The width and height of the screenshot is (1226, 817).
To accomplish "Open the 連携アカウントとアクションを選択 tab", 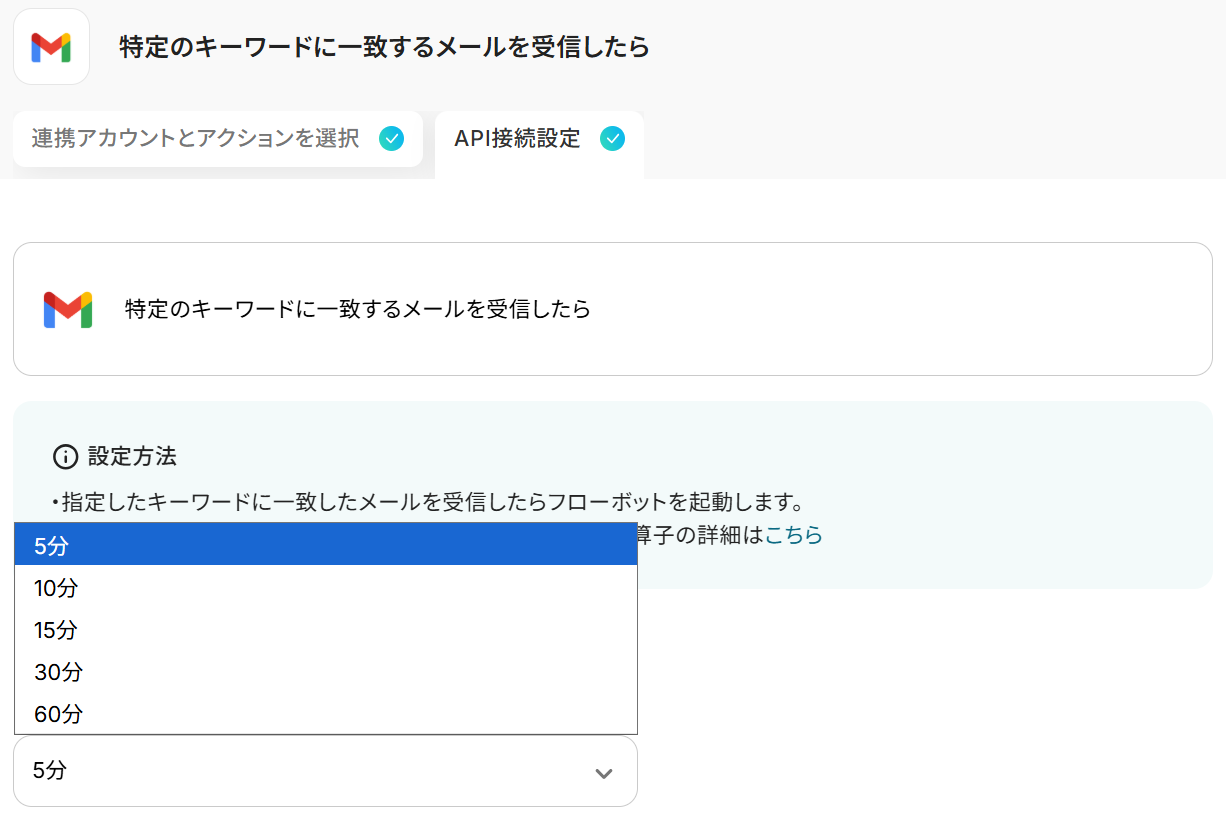I will [x=195, y=139].
